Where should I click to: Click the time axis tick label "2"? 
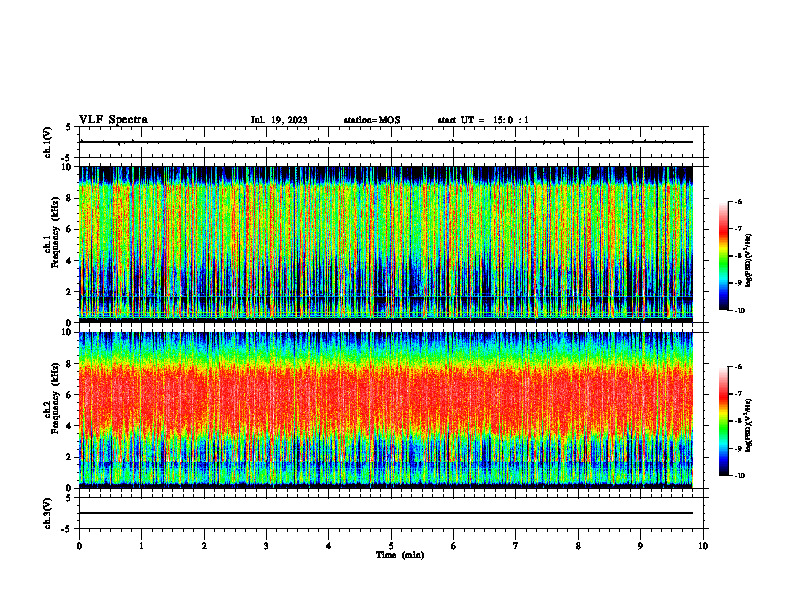coord(204,546)
